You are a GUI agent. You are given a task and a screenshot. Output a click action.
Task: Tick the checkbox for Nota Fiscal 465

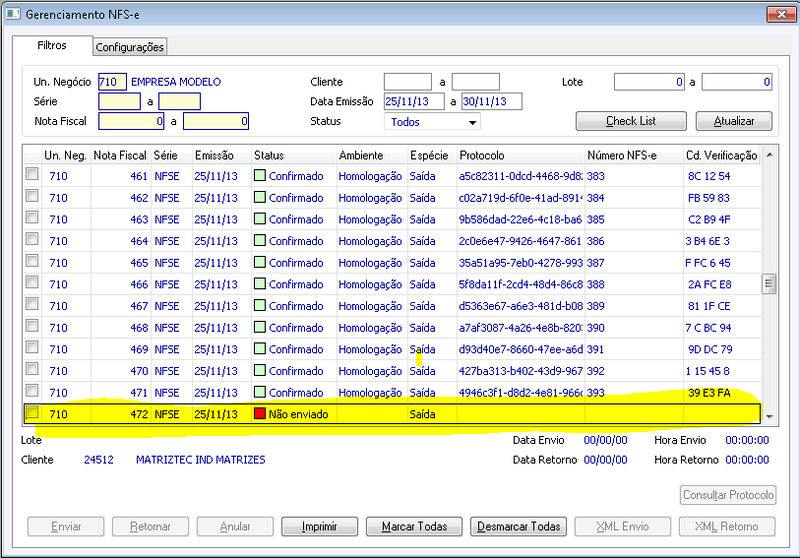tap(32, 261)
